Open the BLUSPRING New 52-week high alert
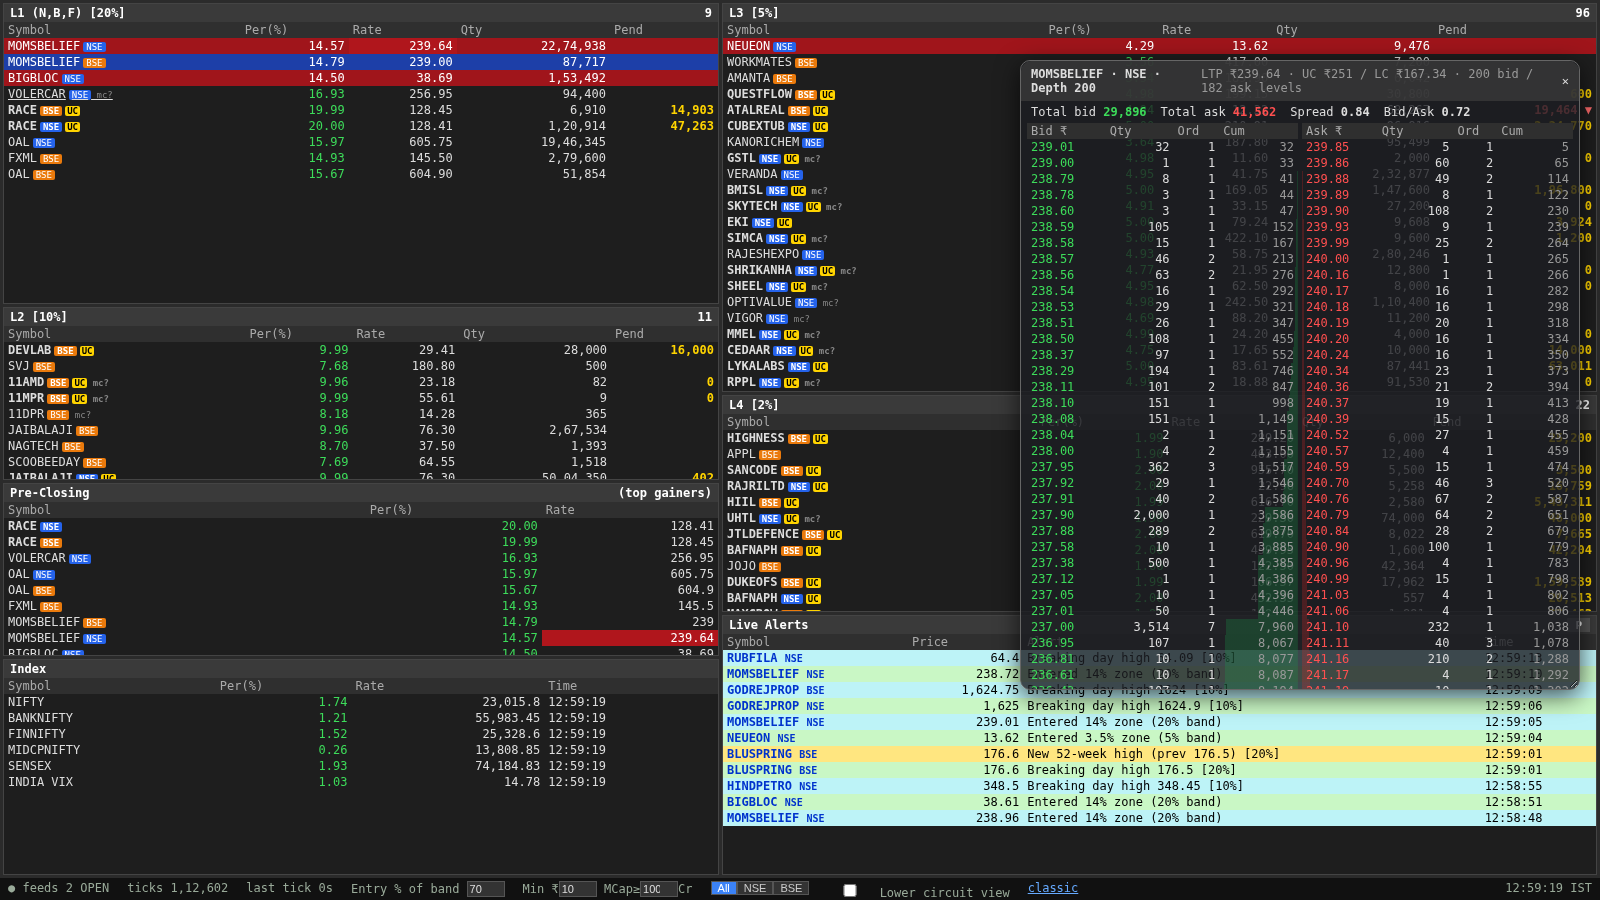The height and width of the screenshot is (900, 1600). click(1159, 754)
